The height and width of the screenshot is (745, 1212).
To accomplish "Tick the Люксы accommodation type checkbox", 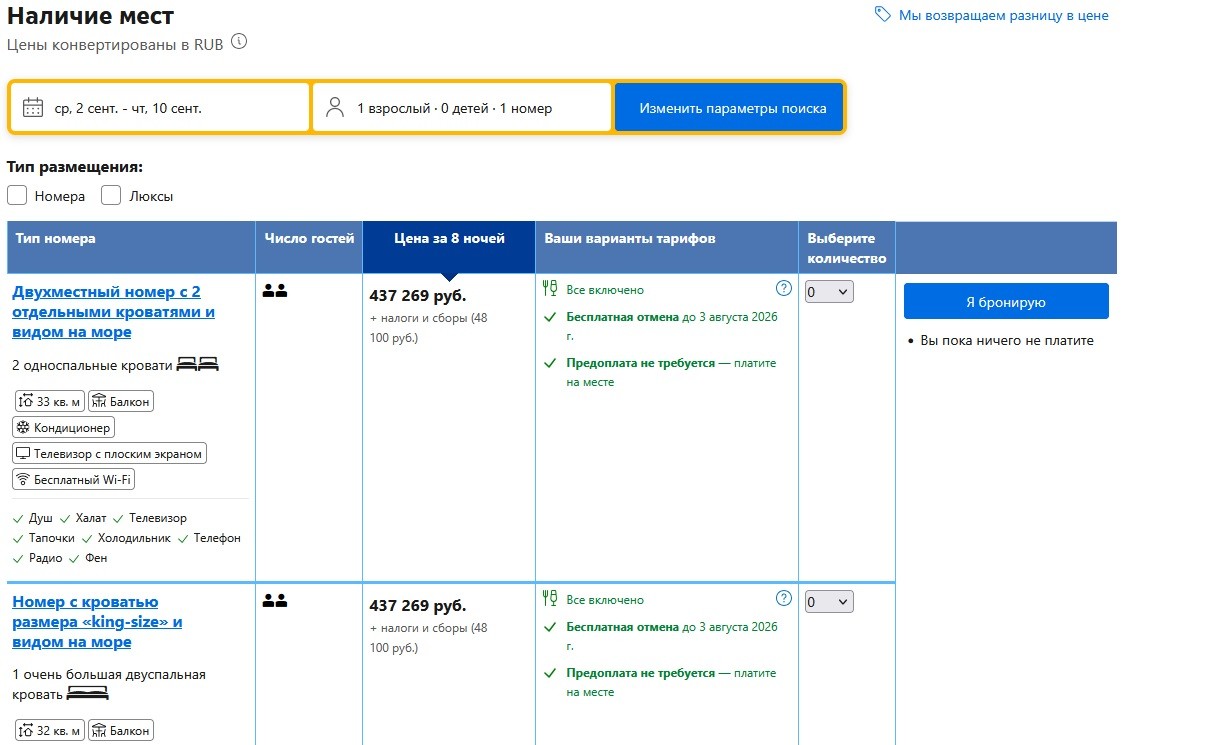I will (x=111, y=195).
